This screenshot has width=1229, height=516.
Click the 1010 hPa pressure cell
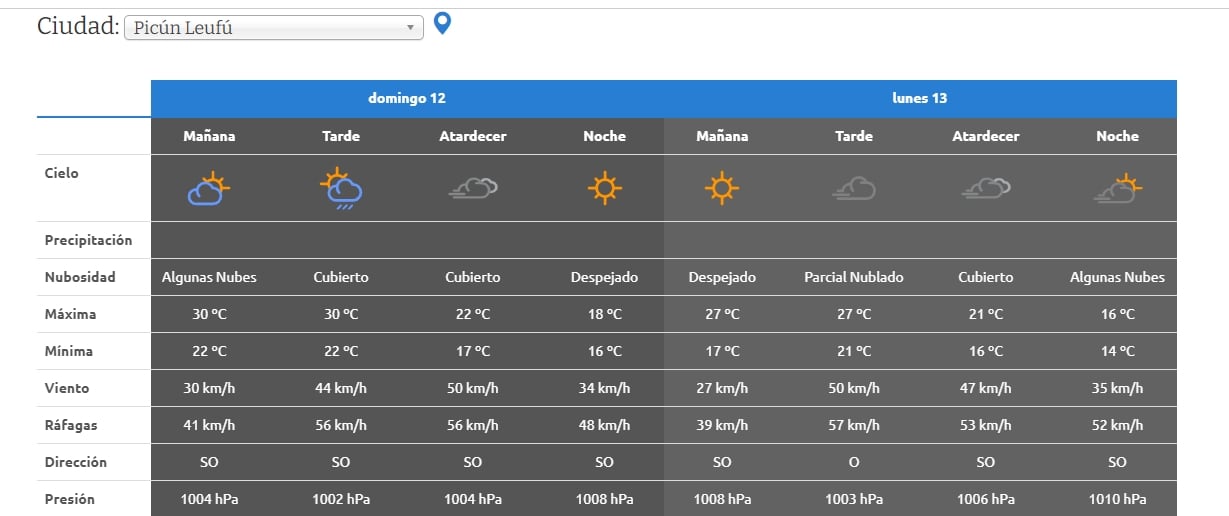(x=1117, y=499)
